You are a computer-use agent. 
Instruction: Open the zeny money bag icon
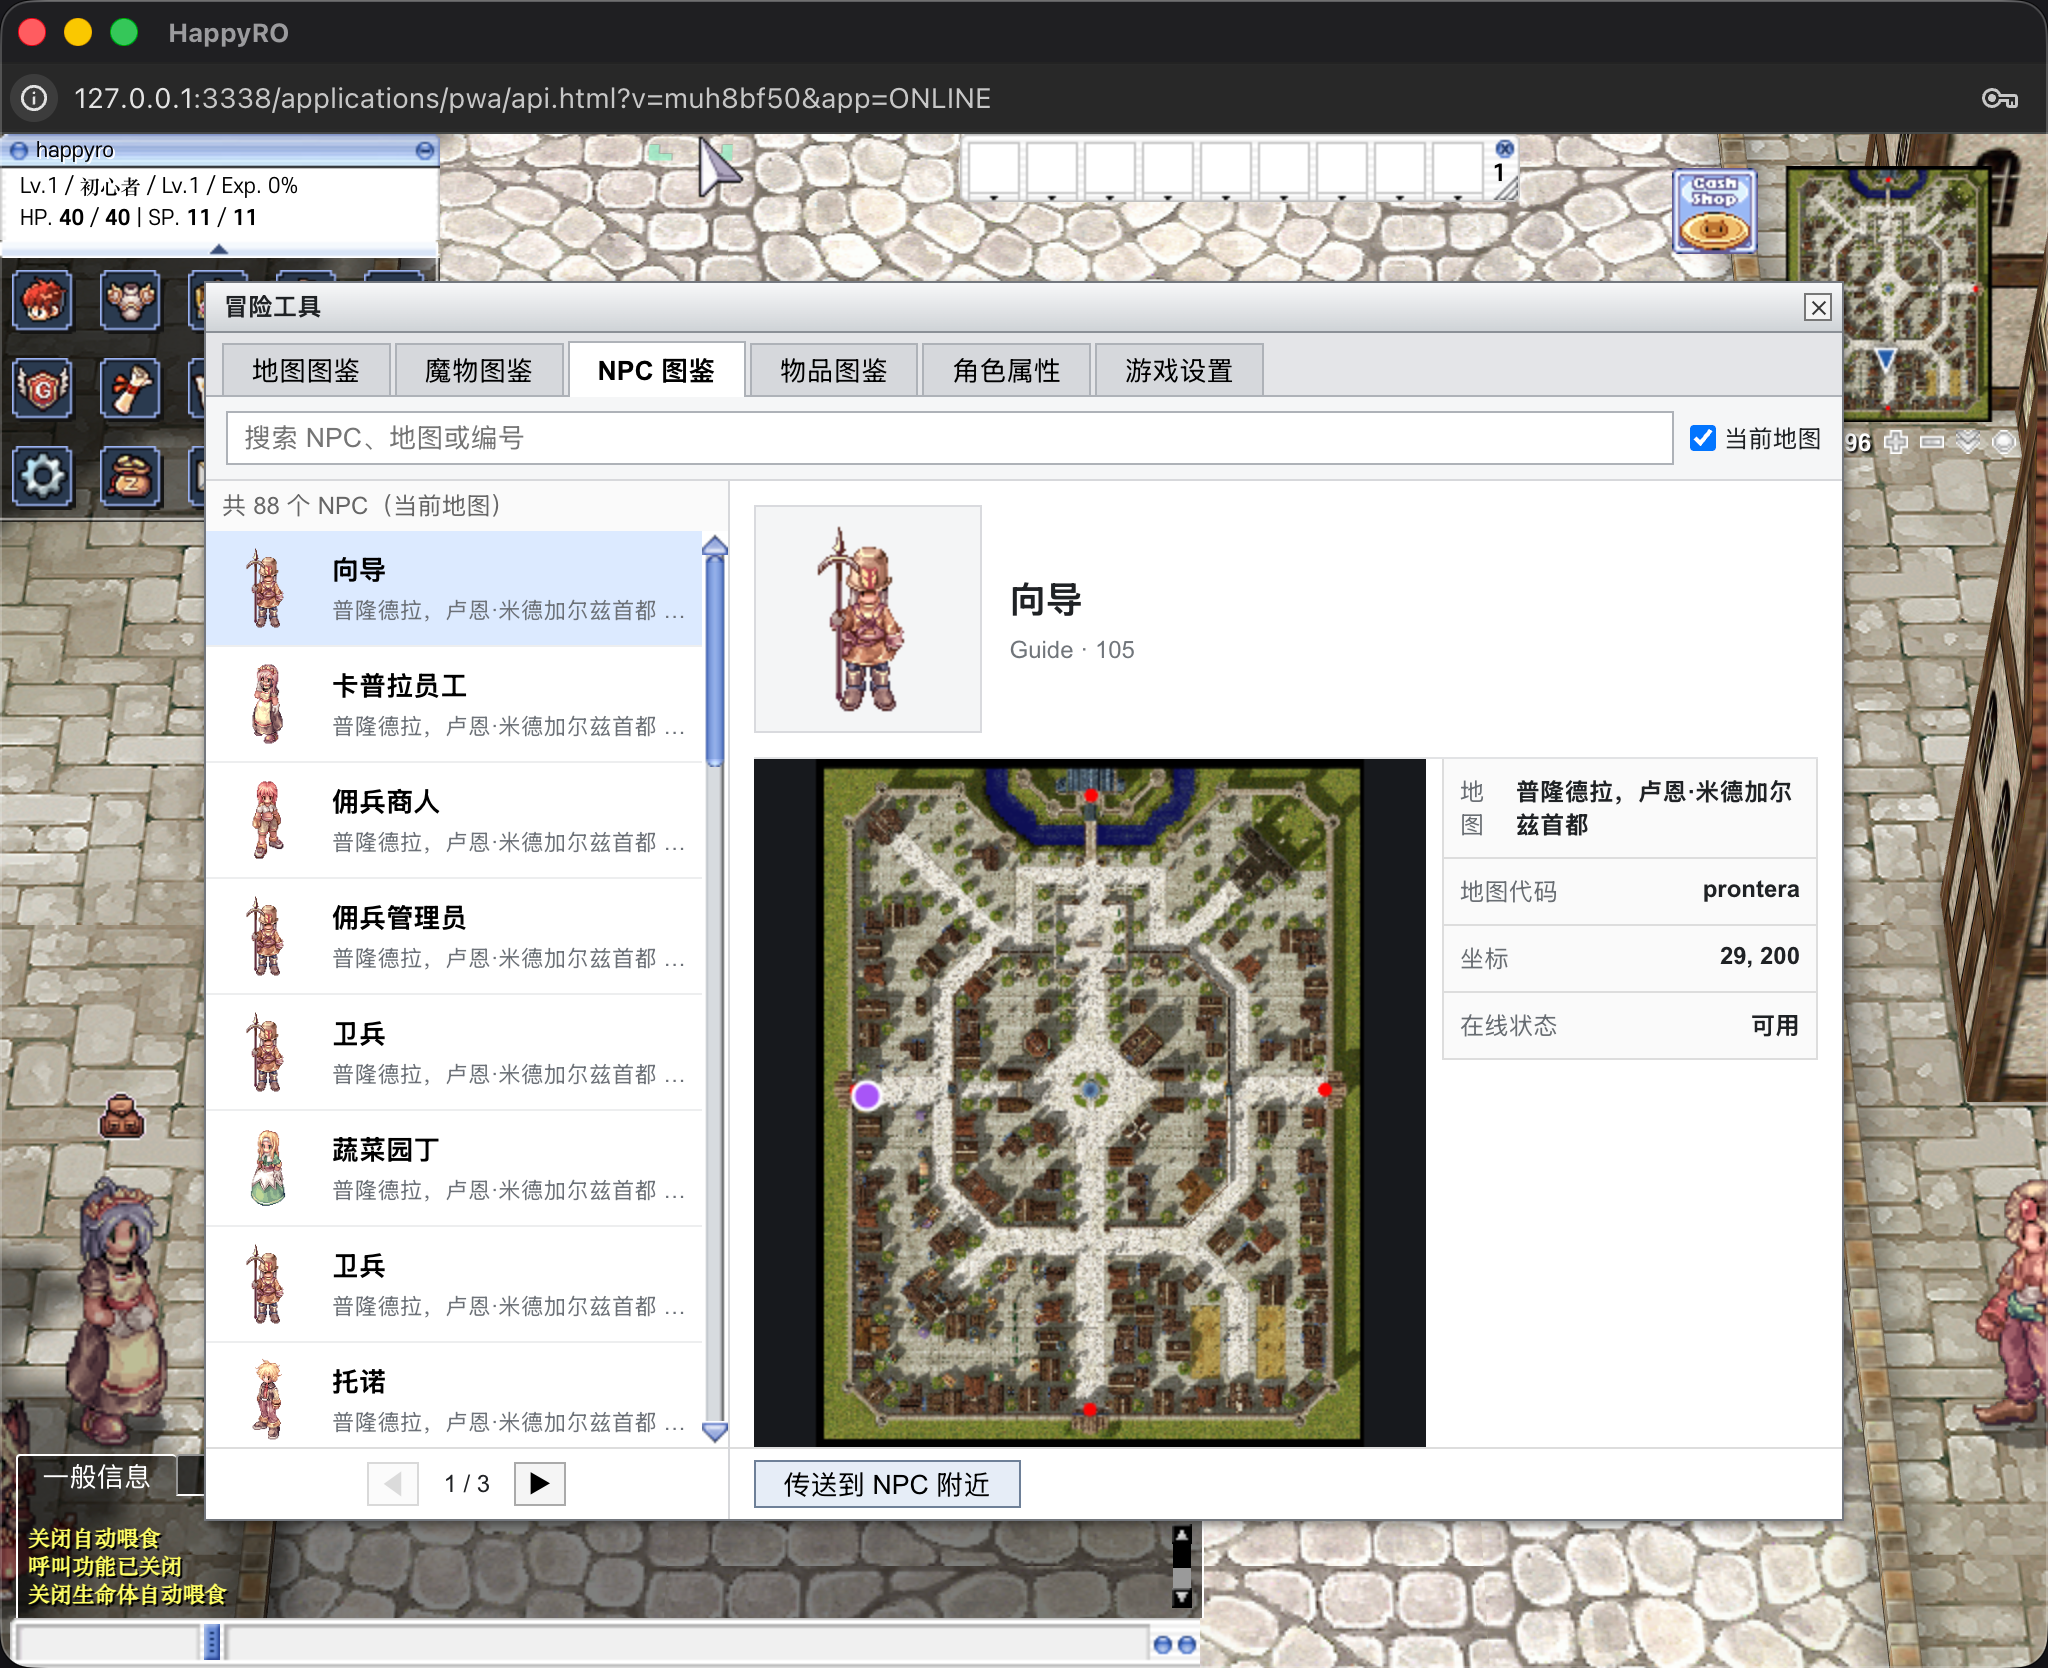coord(130,476)
